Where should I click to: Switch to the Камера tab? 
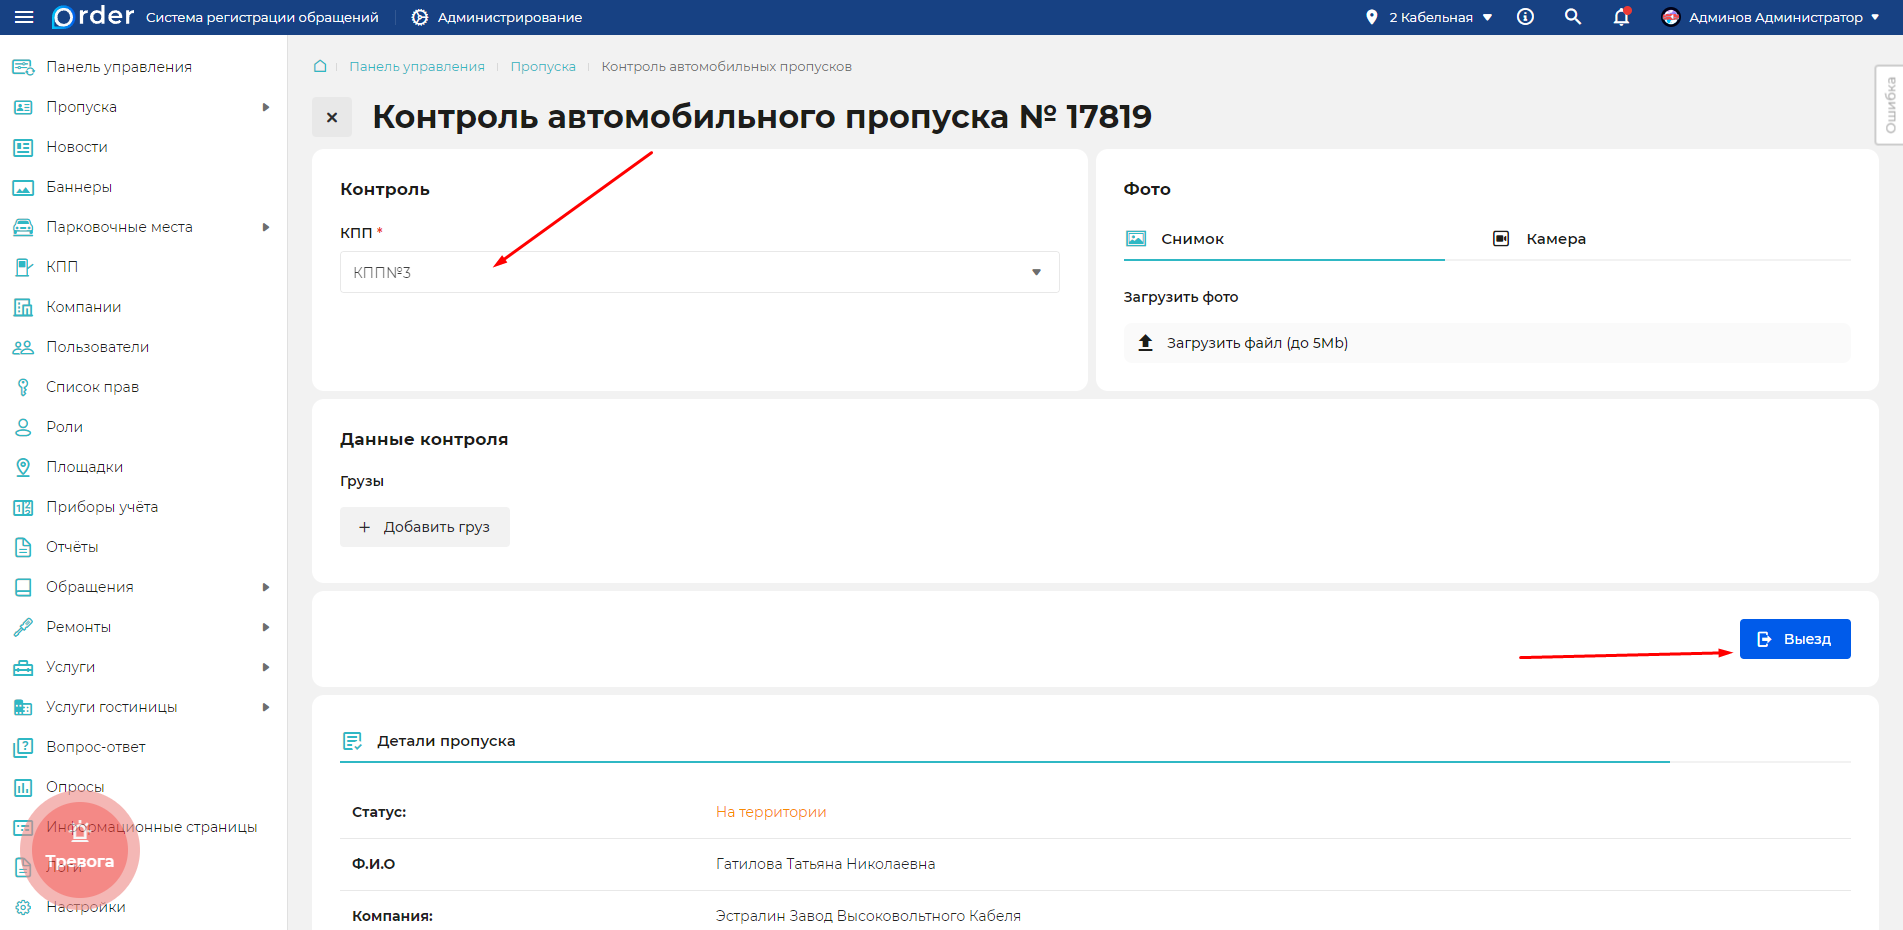click(1555, 239)
